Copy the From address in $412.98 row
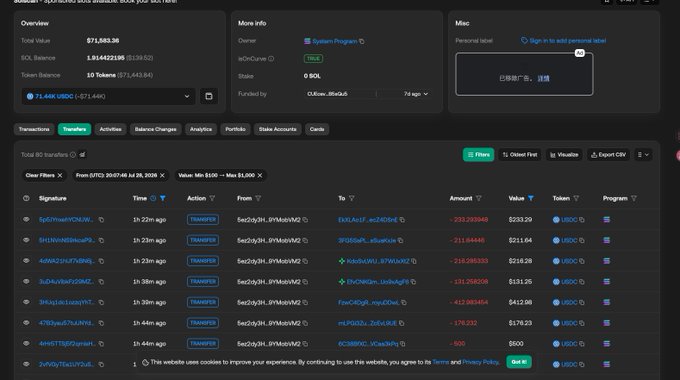The image size is (680, 380). pyautogui.click(x=305, y=302)
